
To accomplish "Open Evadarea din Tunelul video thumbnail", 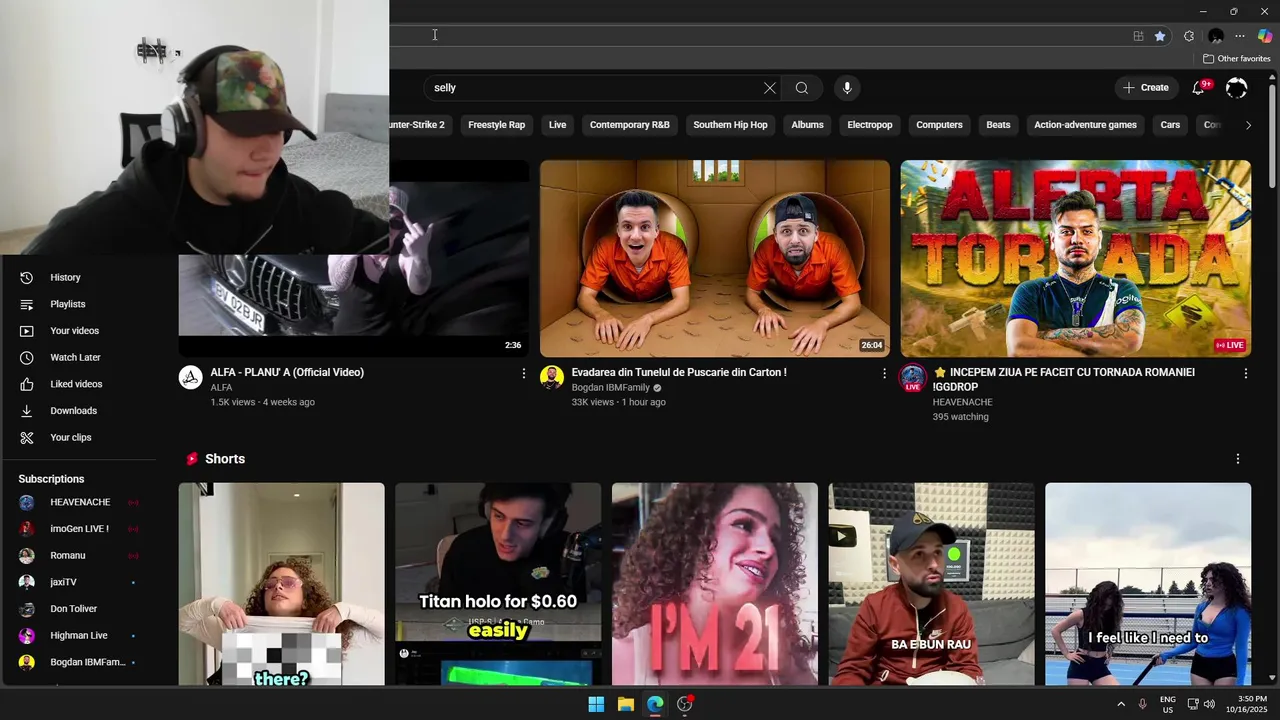I will coord(715,258).
